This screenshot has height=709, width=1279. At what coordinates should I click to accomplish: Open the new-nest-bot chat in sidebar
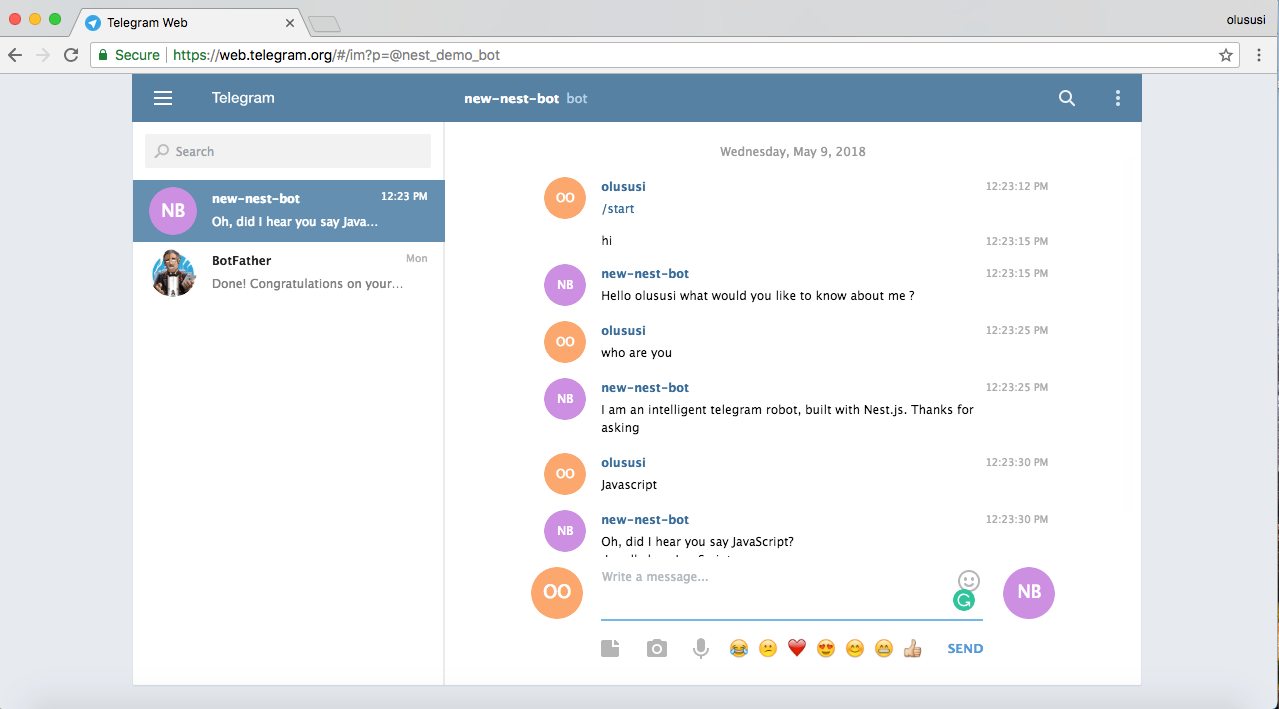[x=289, y=210]
